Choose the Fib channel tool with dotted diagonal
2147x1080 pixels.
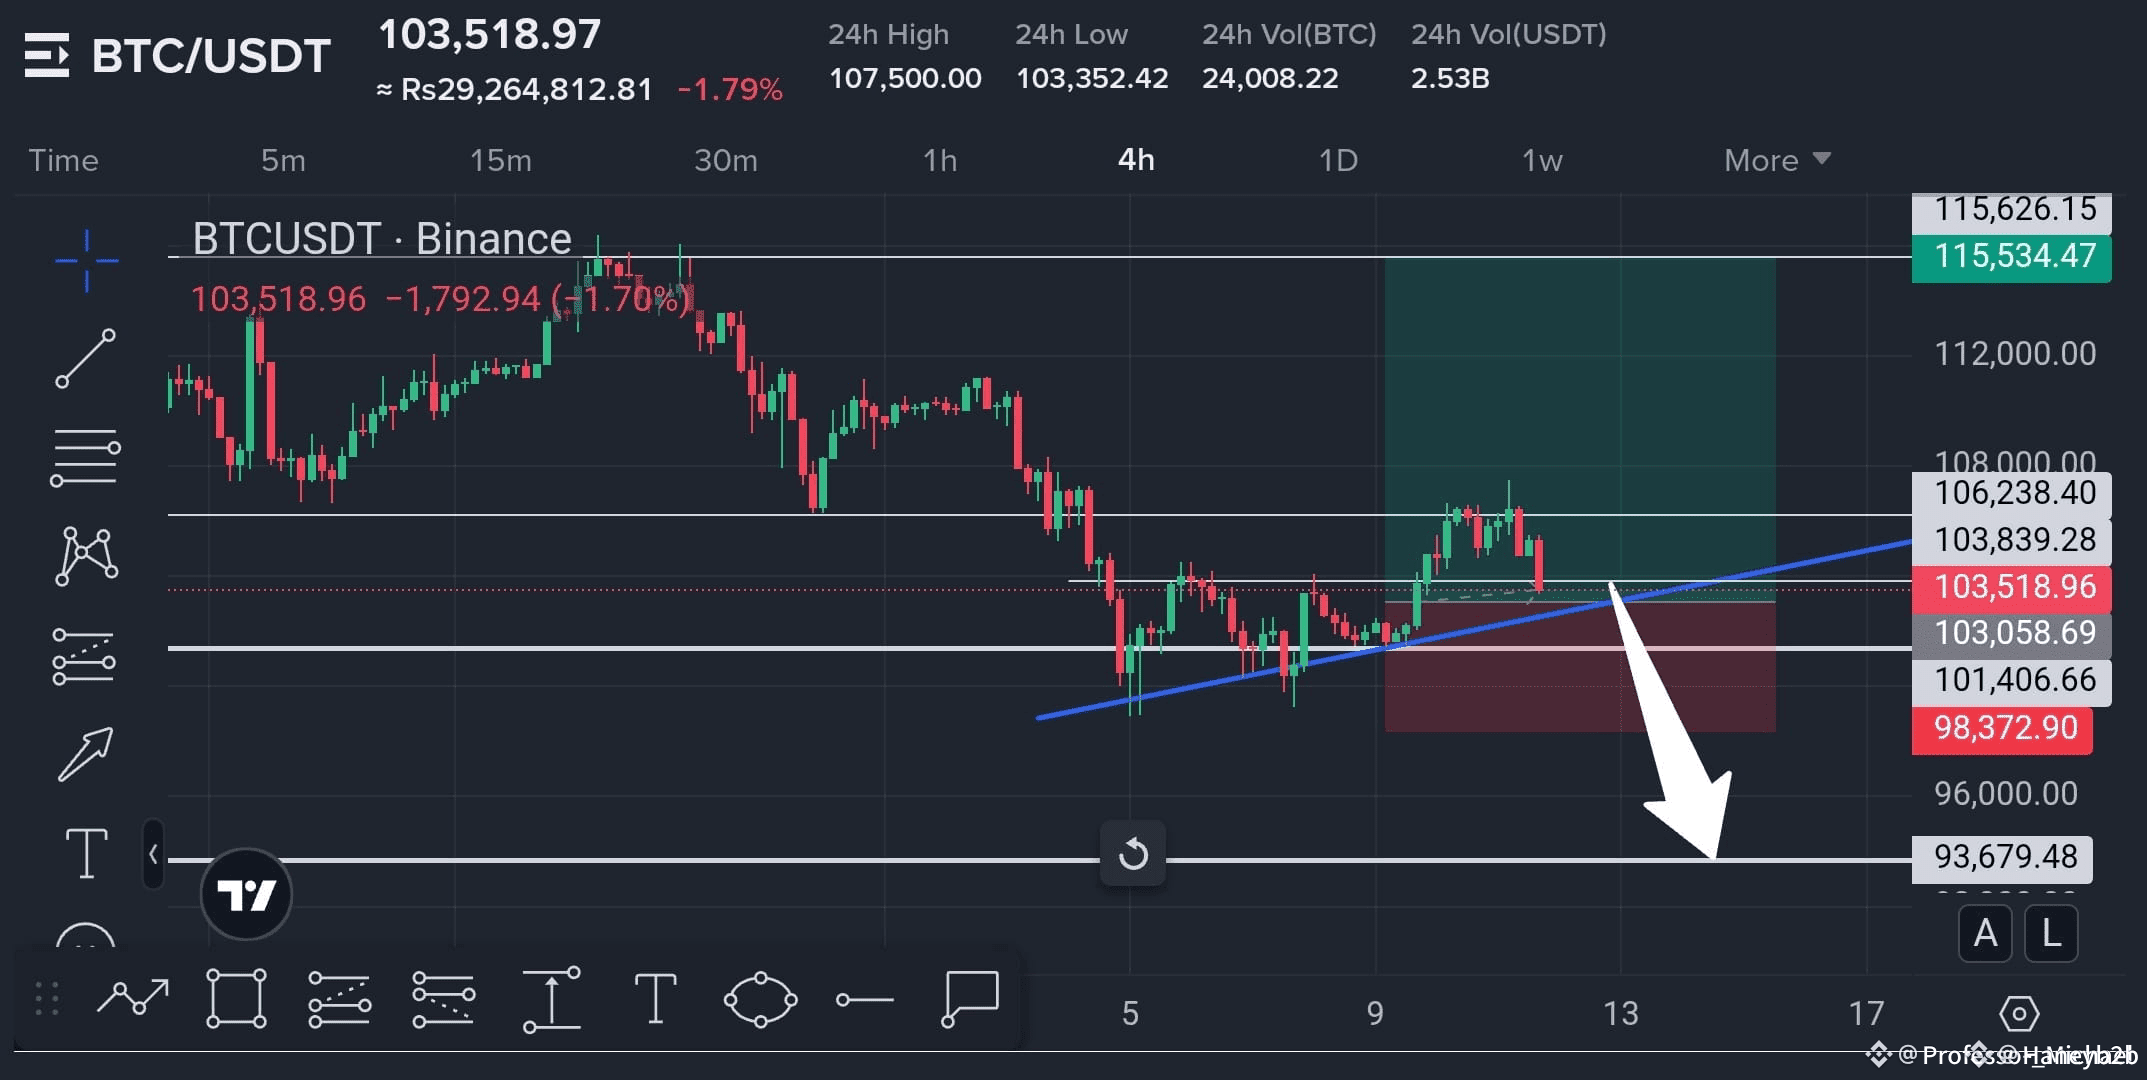coord(443,999)
